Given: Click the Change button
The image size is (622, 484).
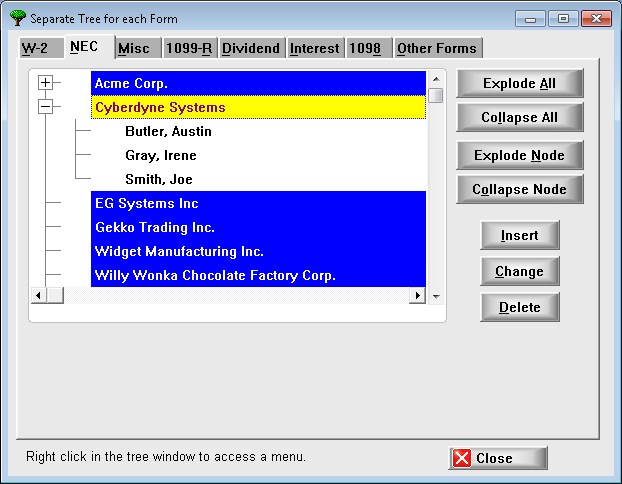Looking at the screenshot, I should coord(520,271).
